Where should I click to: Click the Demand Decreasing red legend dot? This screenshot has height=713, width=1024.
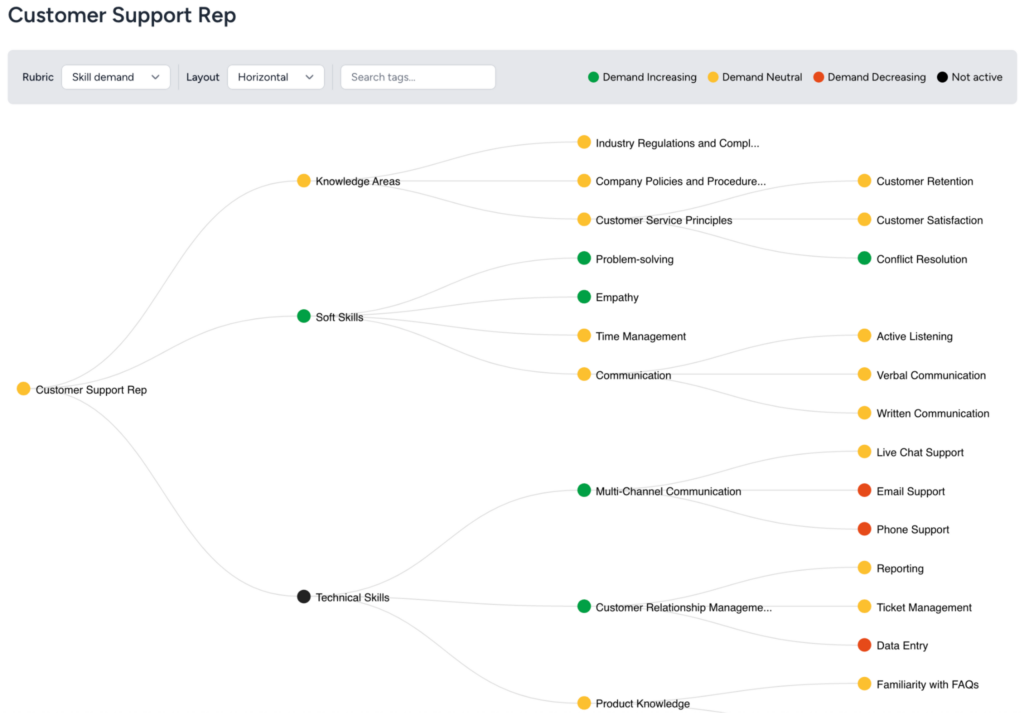[818, 77]
